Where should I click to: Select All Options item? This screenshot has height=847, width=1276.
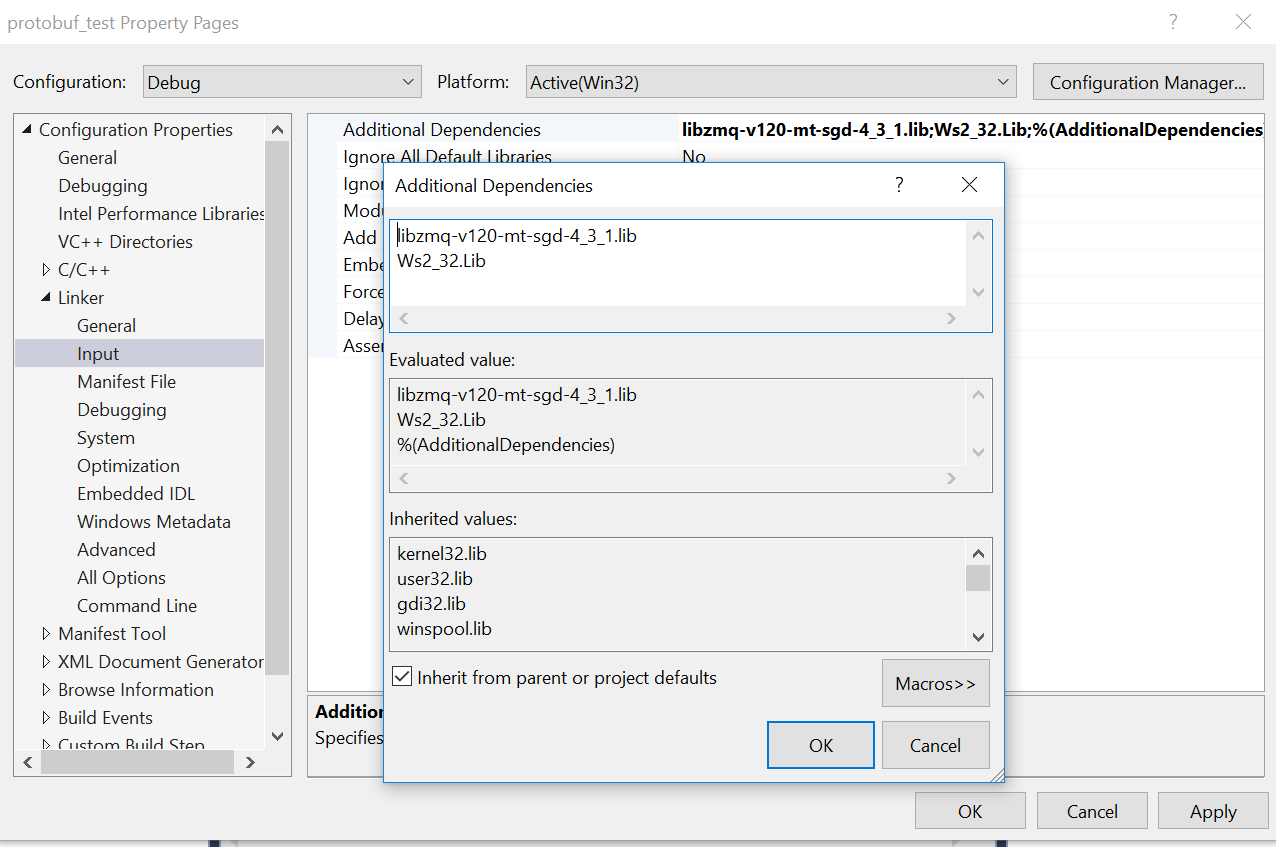(121, 578)
